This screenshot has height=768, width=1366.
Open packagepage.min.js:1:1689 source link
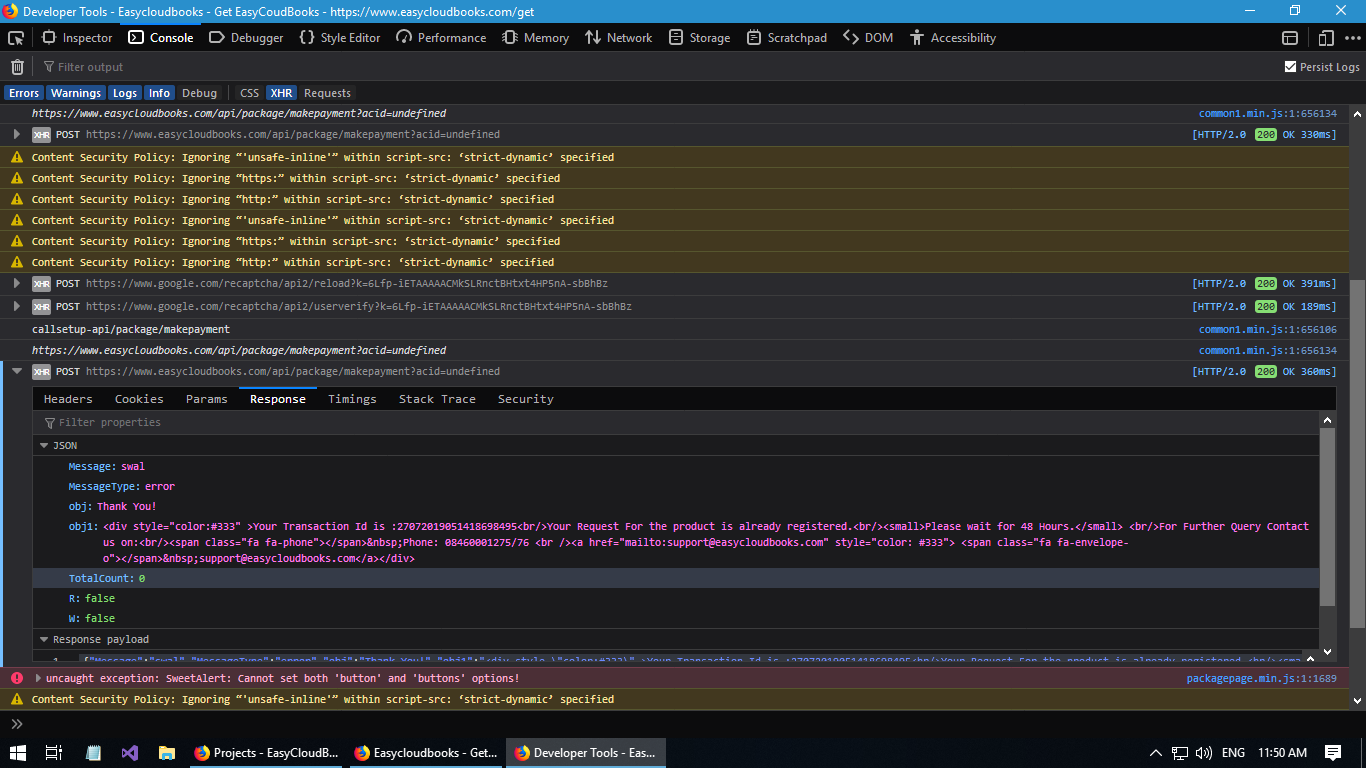[x=1261, y=678]
